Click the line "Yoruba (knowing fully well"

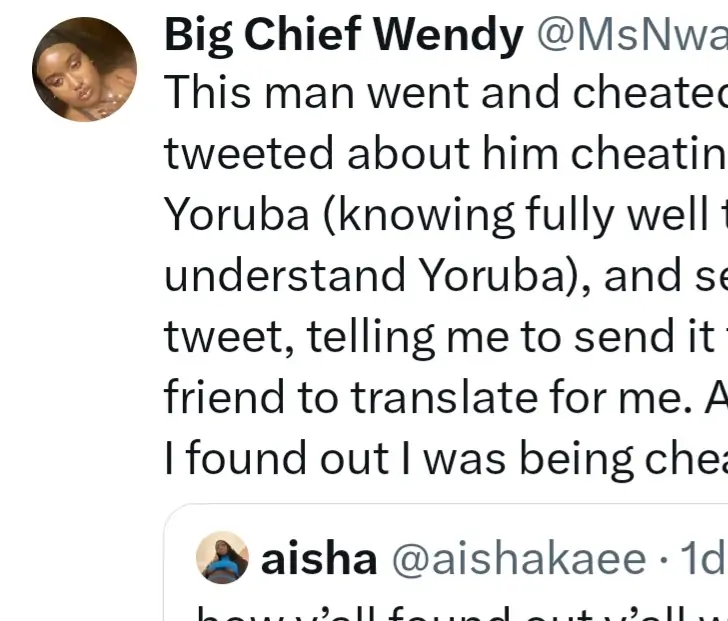pos(445,215)
